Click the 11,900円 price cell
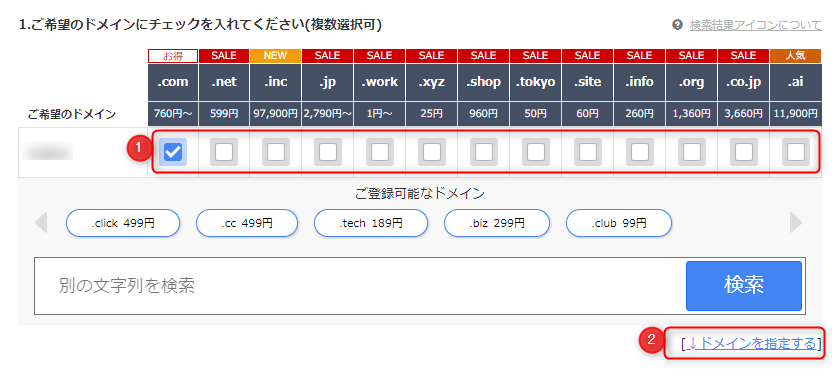This screenshot has width=832, height=378. [796, 113]
